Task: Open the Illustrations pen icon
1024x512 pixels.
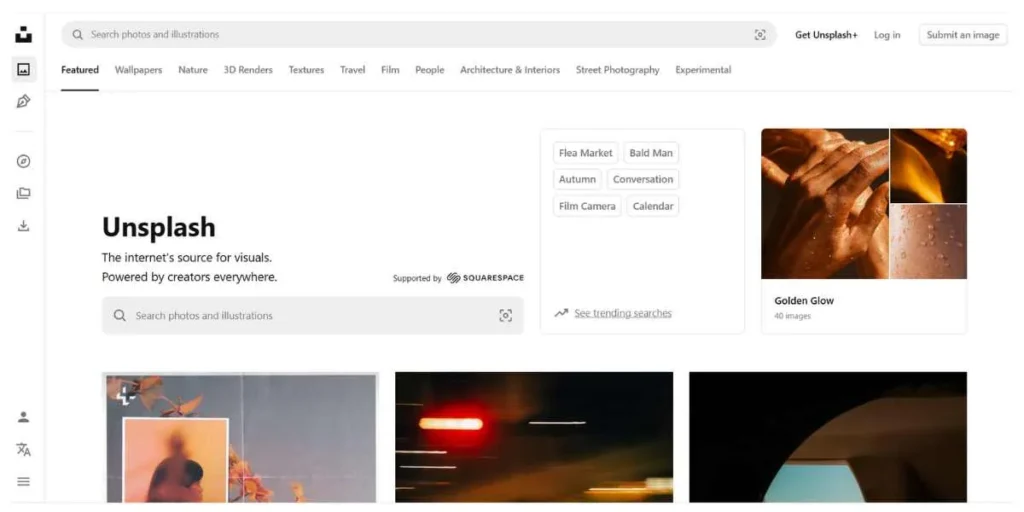Action: tap(24, 101)
